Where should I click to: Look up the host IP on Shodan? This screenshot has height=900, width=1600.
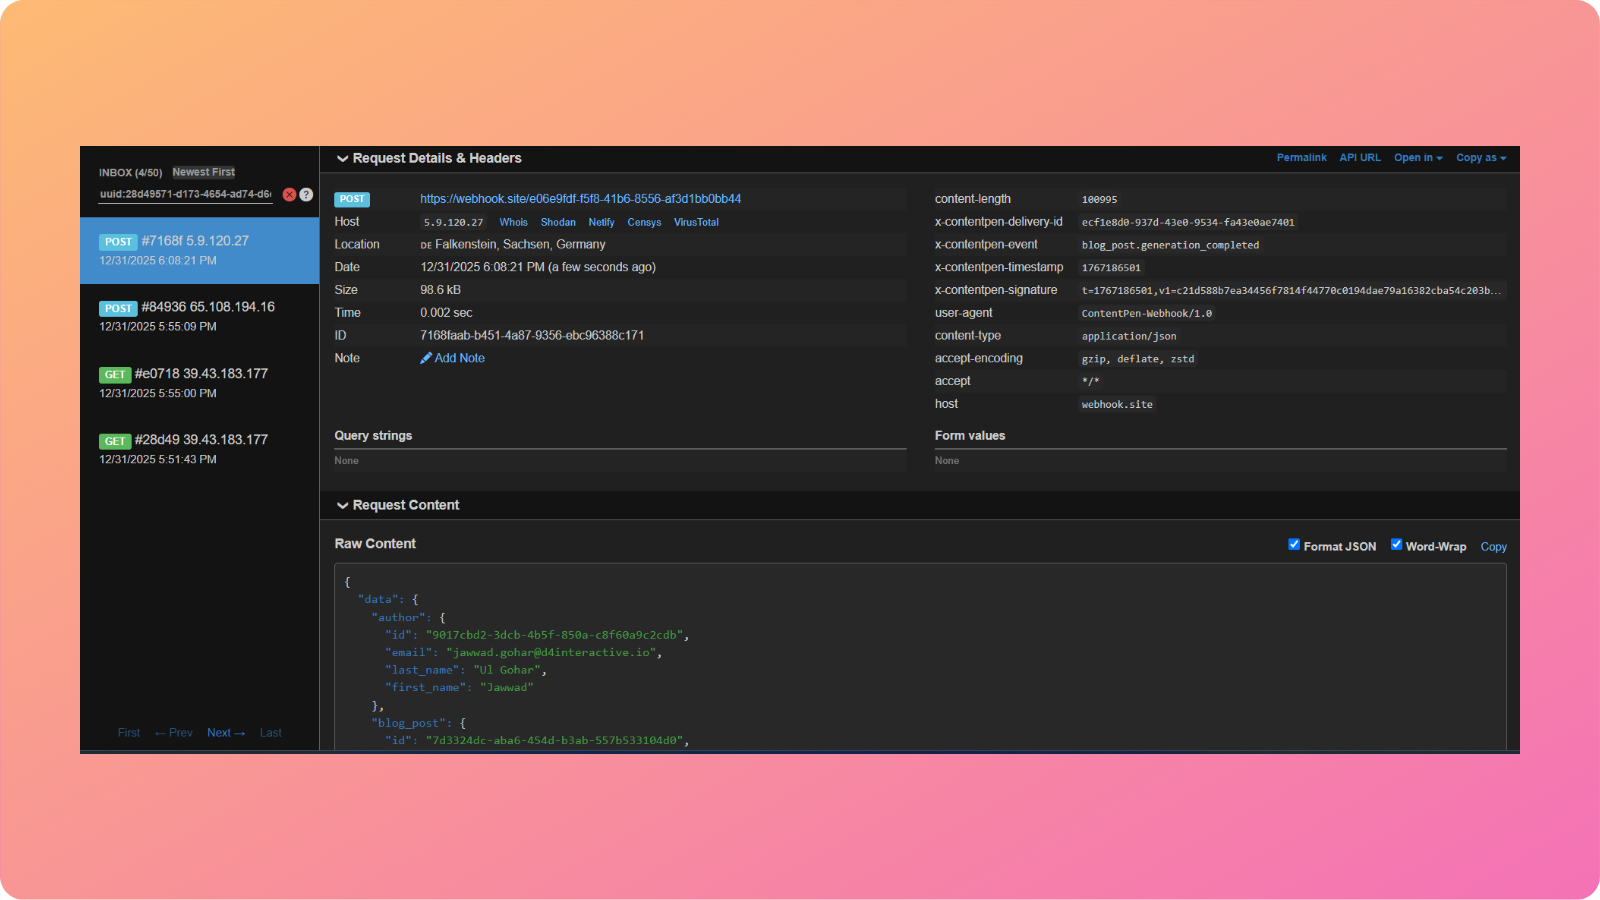(x=558, y=222)
